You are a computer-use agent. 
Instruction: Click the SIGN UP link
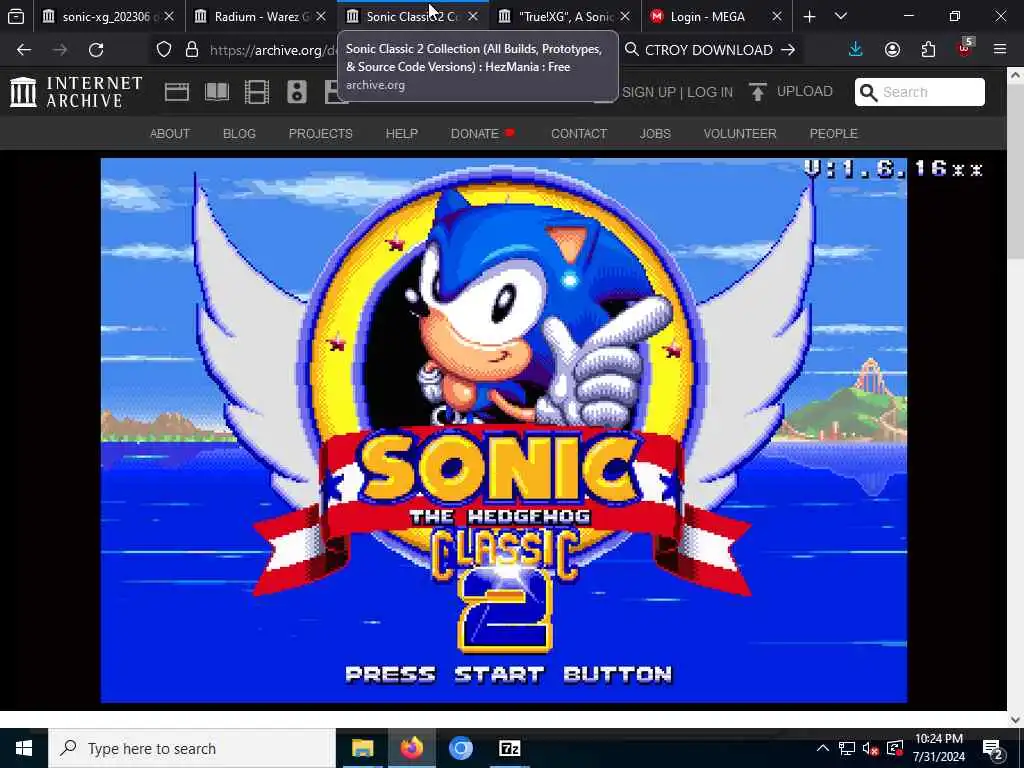pos(648,92)
